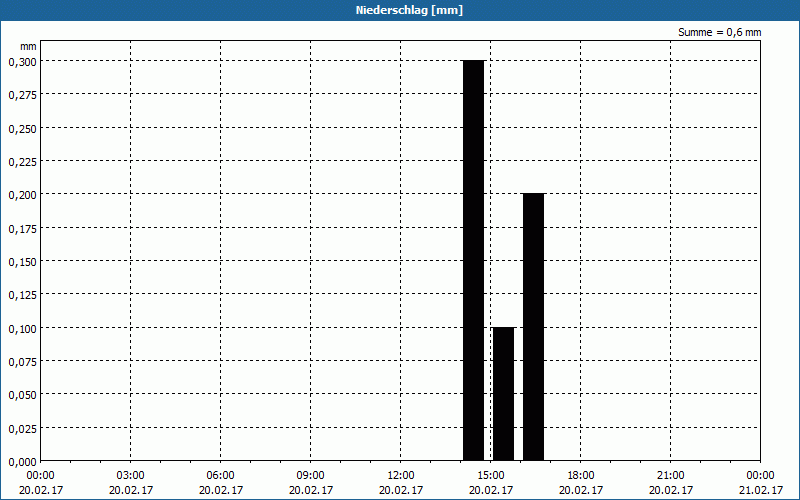Viewport: 800px width, 500px height.
Task: Click the 09:00 time axis label
Action: tap(311, 476)
